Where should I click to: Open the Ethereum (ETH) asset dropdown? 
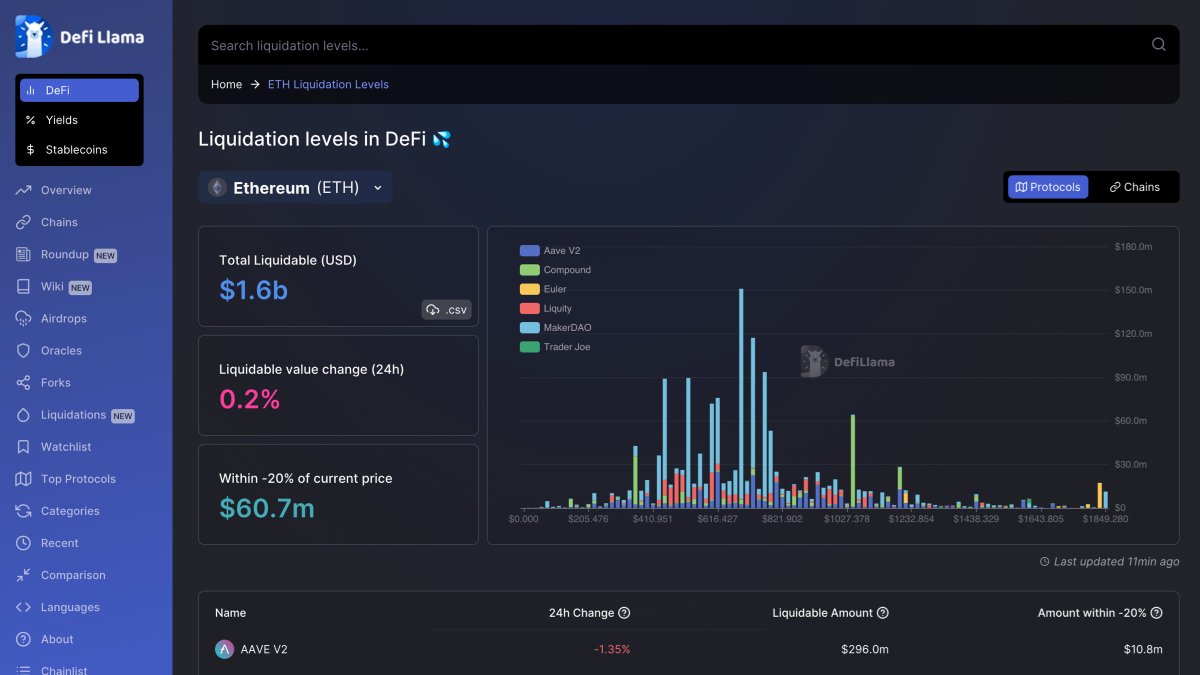(295, 187)
